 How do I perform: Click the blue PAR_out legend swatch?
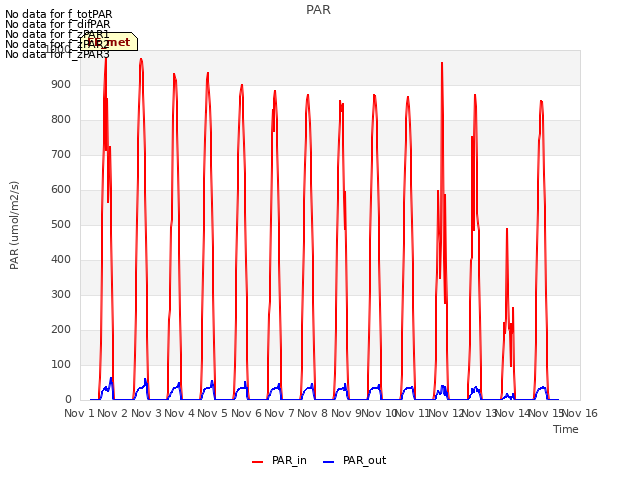[329, 462]
